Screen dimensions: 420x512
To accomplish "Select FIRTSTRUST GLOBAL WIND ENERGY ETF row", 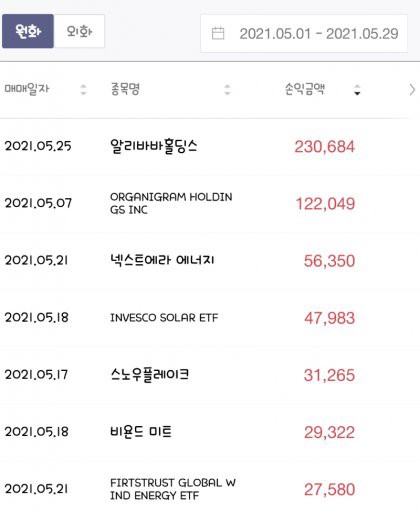I will click(210, 487).
